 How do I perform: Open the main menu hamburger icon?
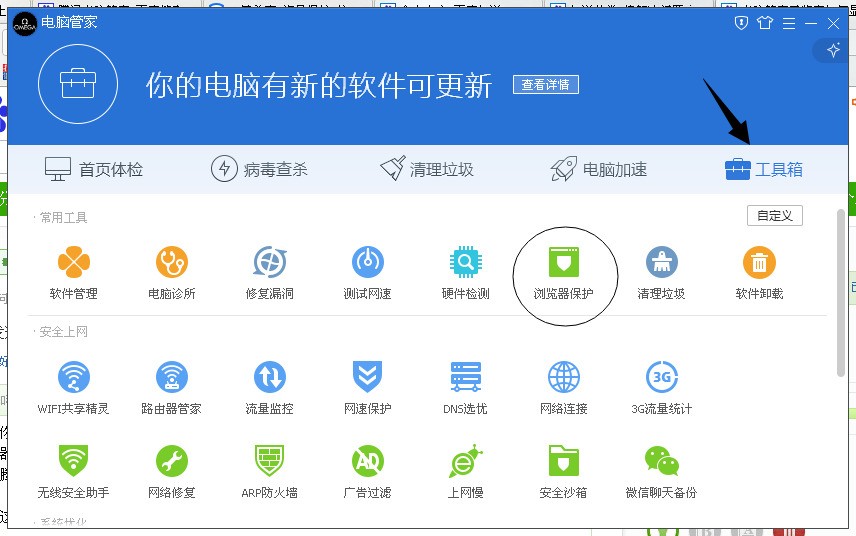coord(789,23)
